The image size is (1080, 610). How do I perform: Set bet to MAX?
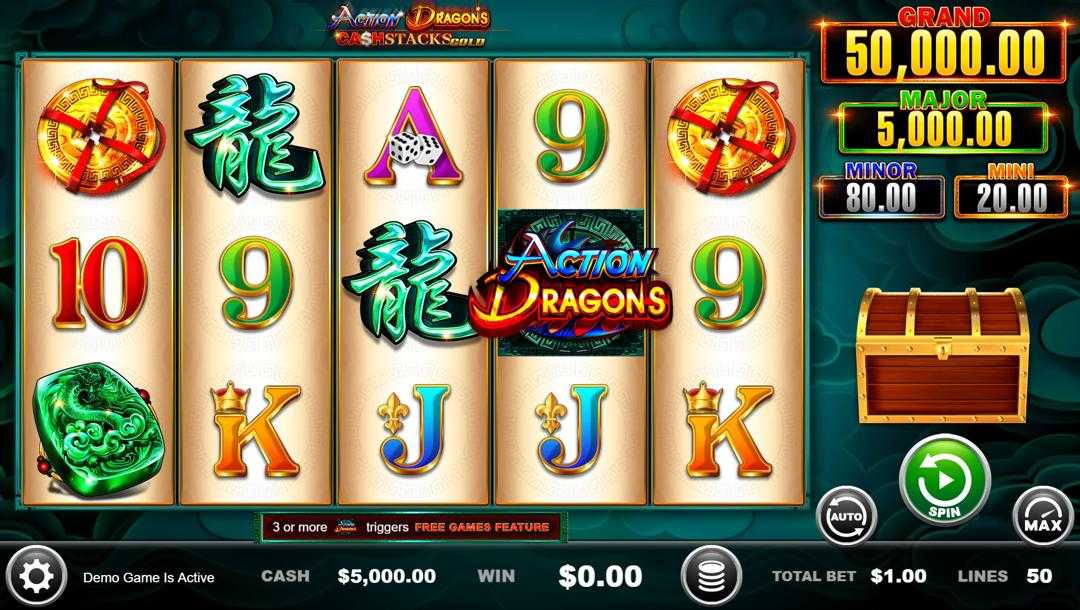pos(1043,516)
